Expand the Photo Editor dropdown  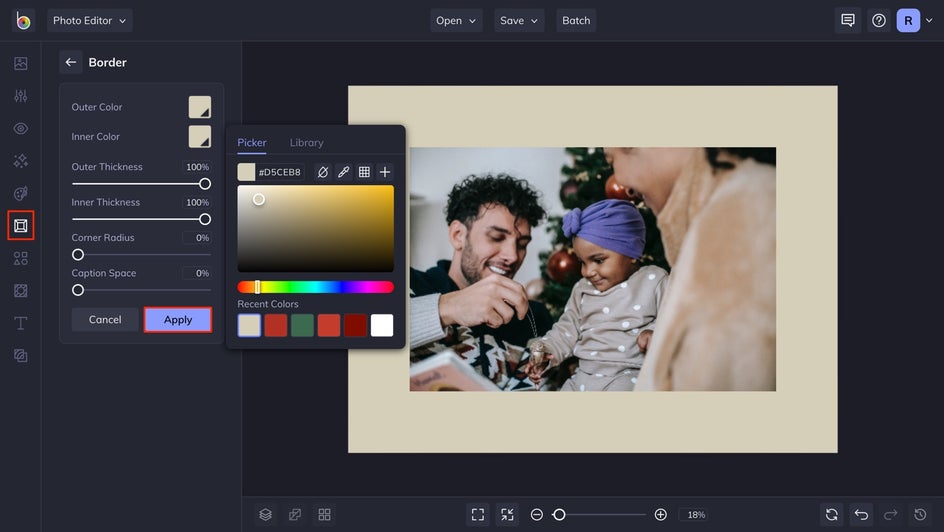(89, 20)
